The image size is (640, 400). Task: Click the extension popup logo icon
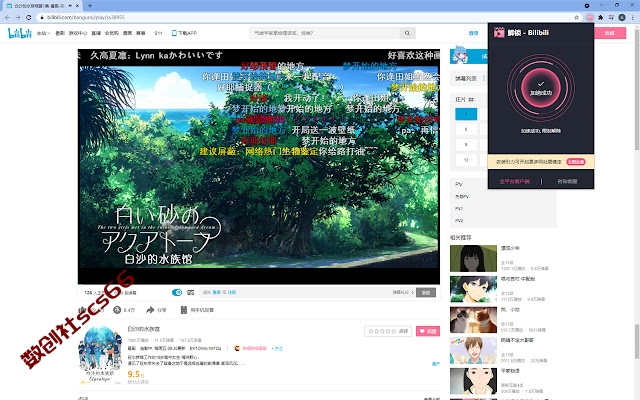pos(499,32)
